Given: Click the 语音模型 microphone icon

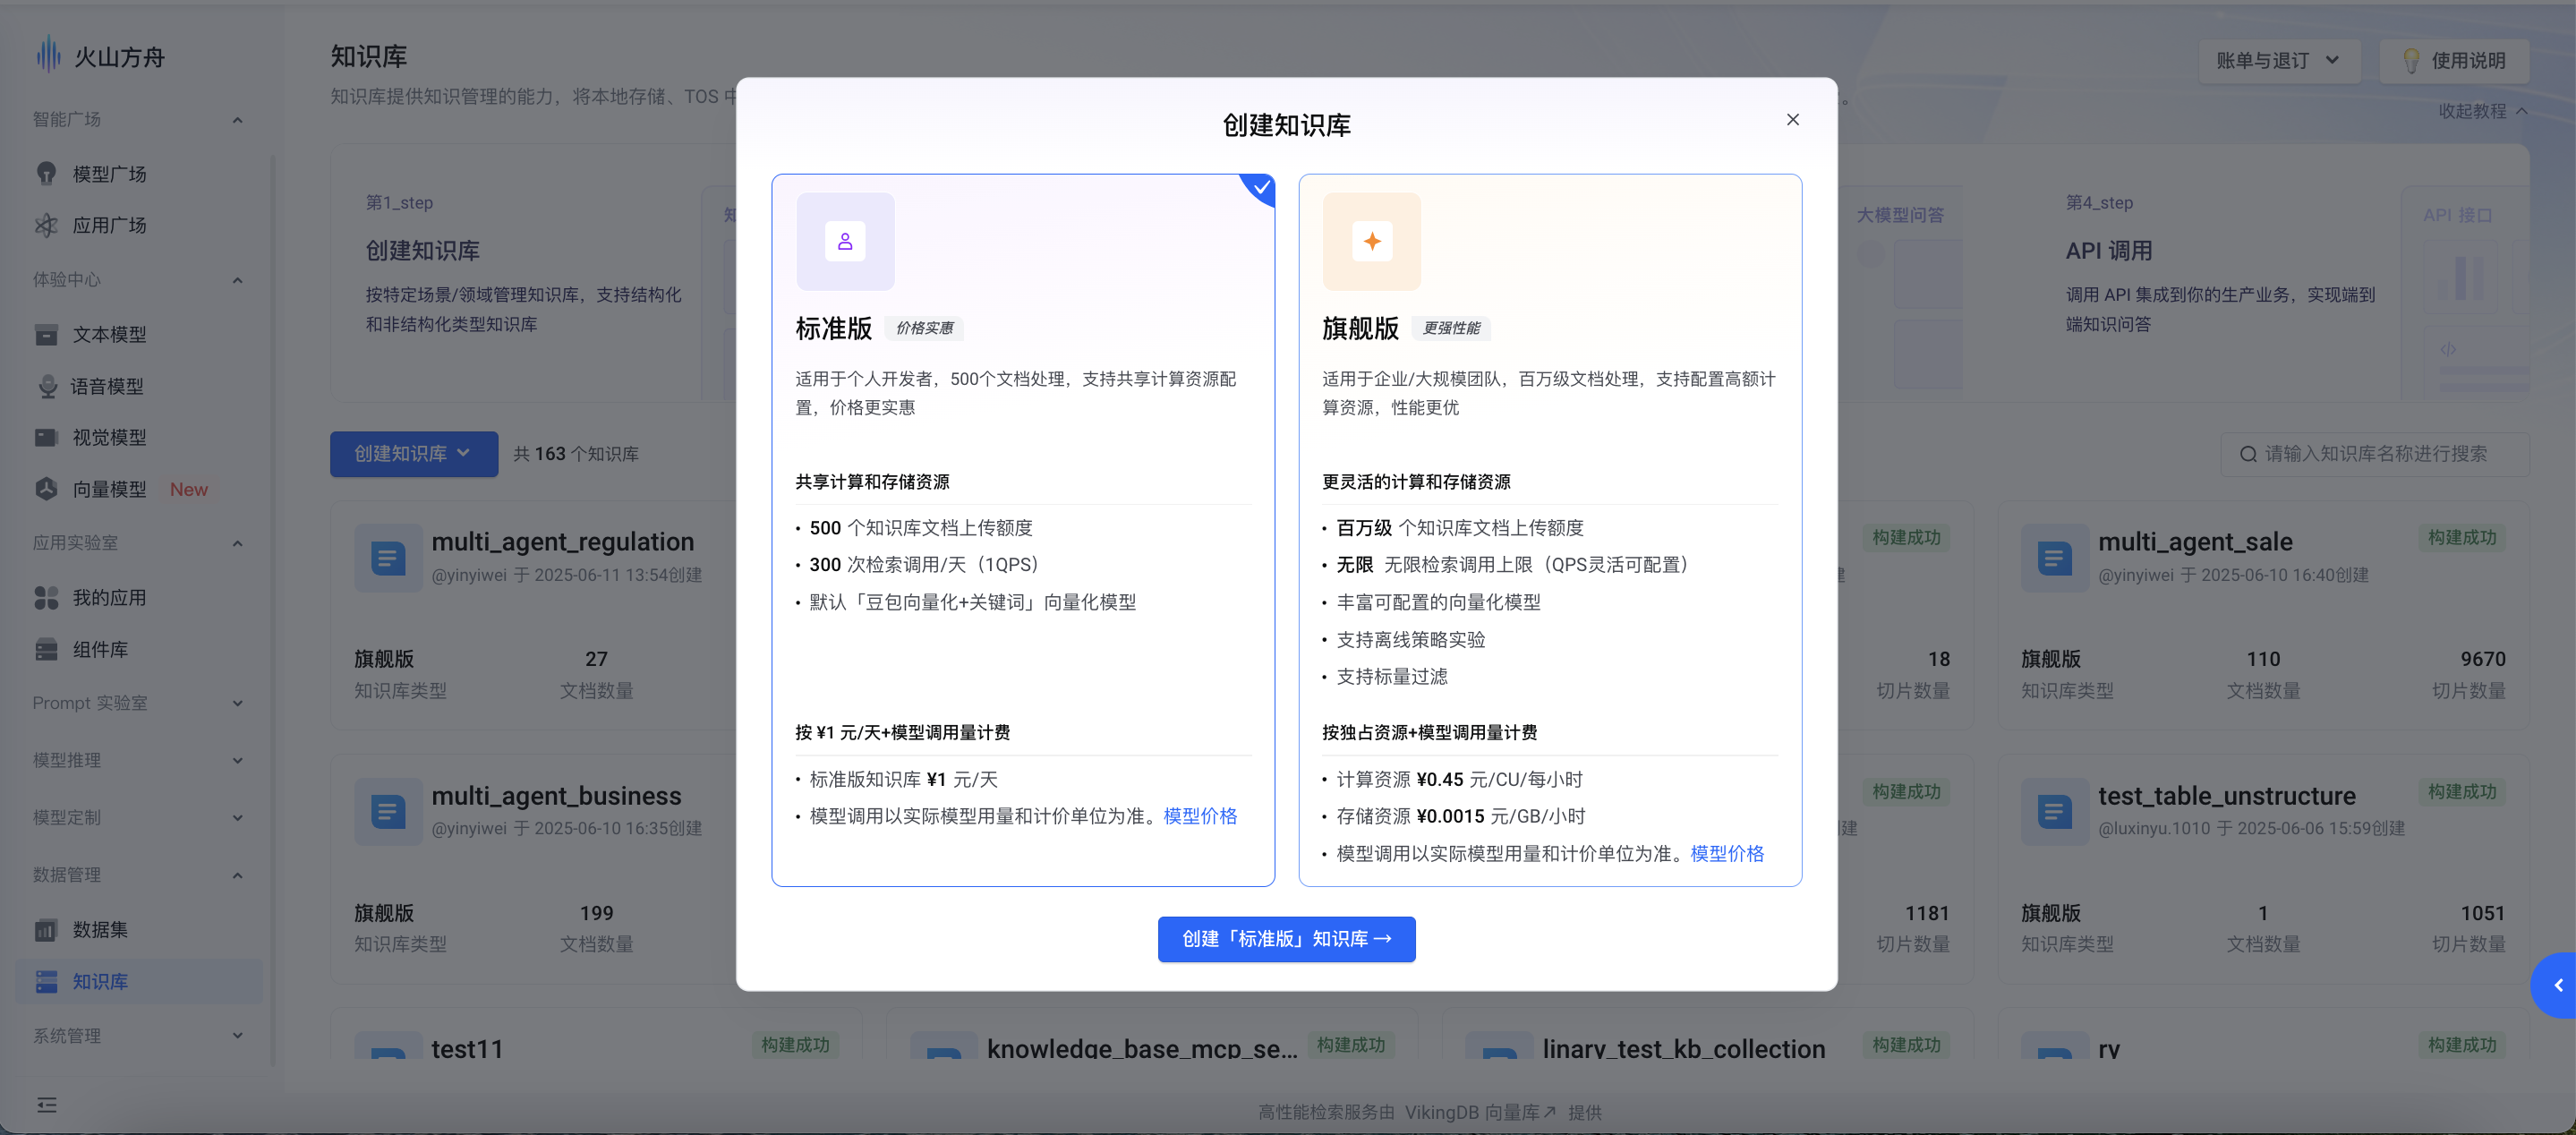Looking at the screenshot, I should click(x=47, y=386).
